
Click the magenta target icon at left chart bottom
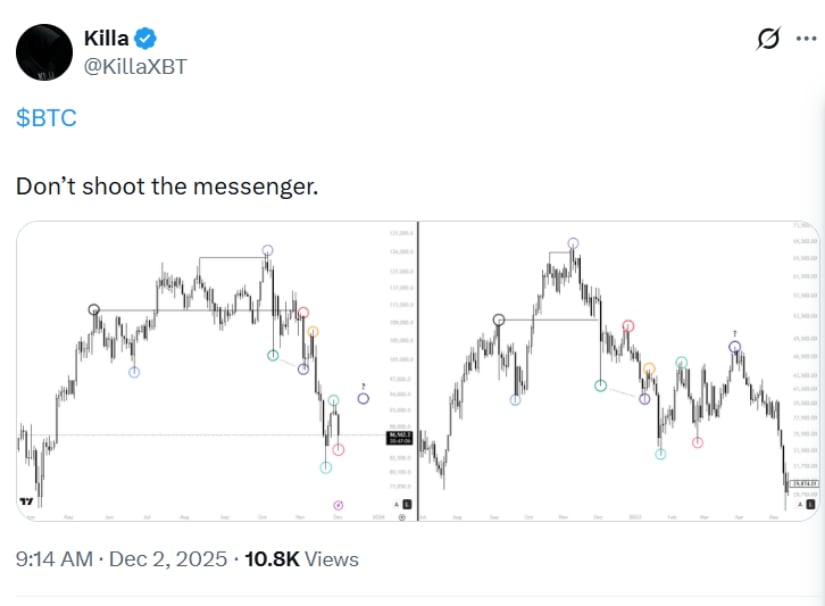pyautogui.click(x=338, y=505)
